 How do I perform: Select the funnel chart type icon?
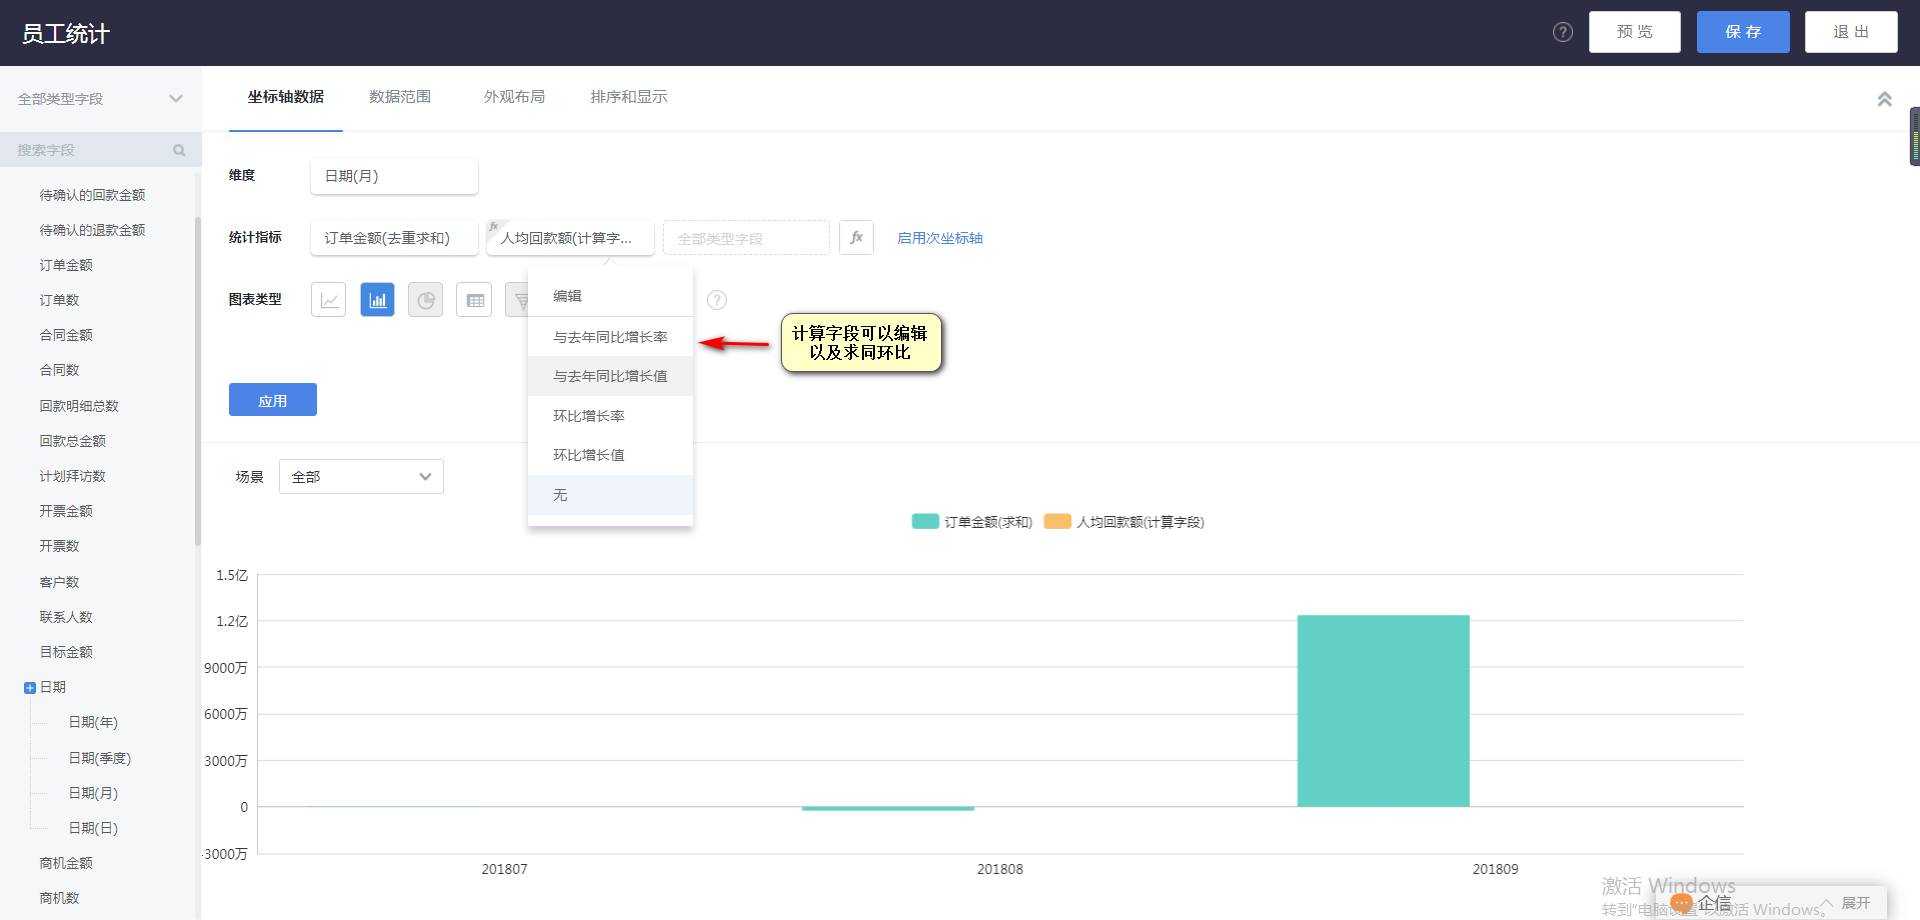(518, 299)
